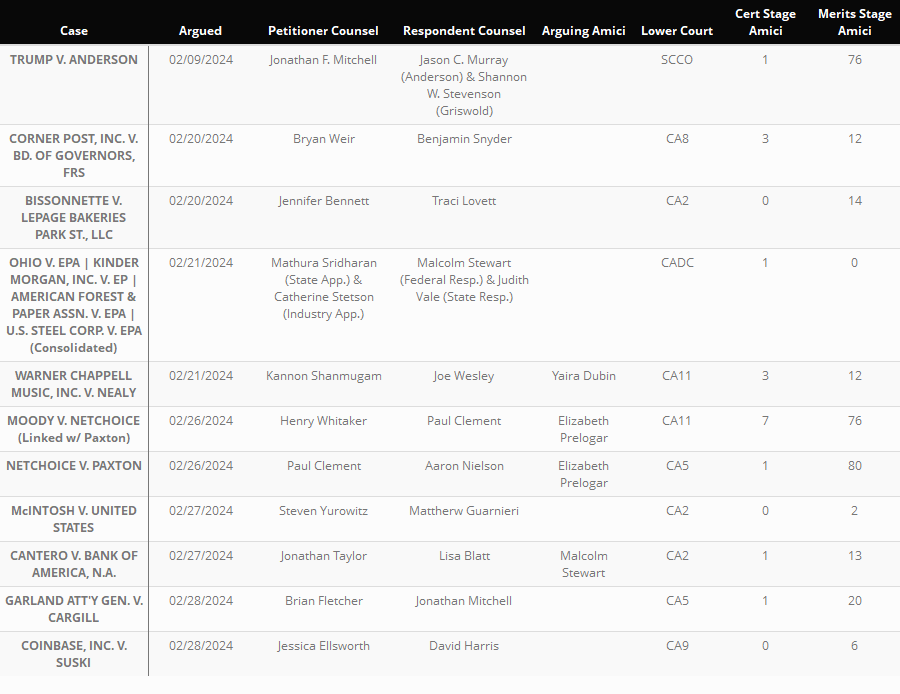The height and width of the screenshot is (694, 900).
Task: Open Trump v. Anderson merits amici count 76
Action: coord(854,60)
